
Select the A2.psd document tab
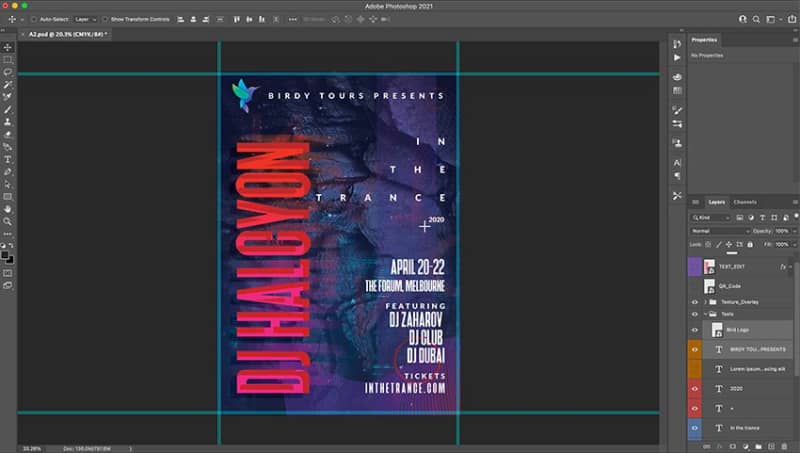click(65, 34)
